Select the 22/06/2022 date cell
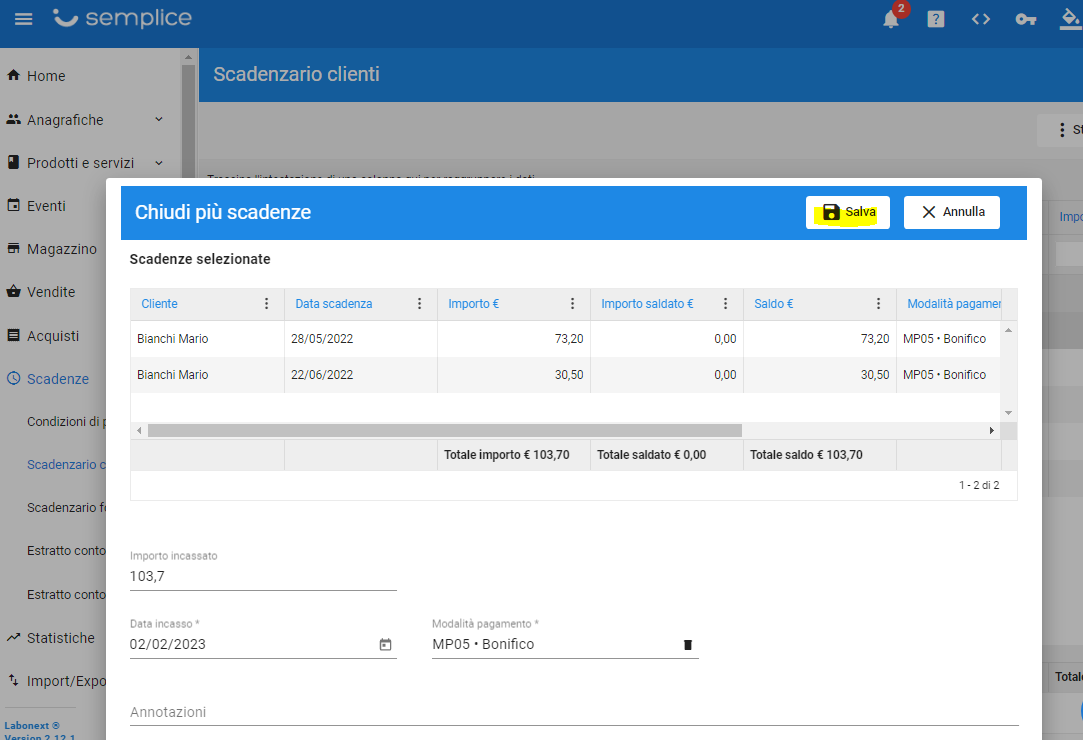1083x740 pixels. coord(361,374)
